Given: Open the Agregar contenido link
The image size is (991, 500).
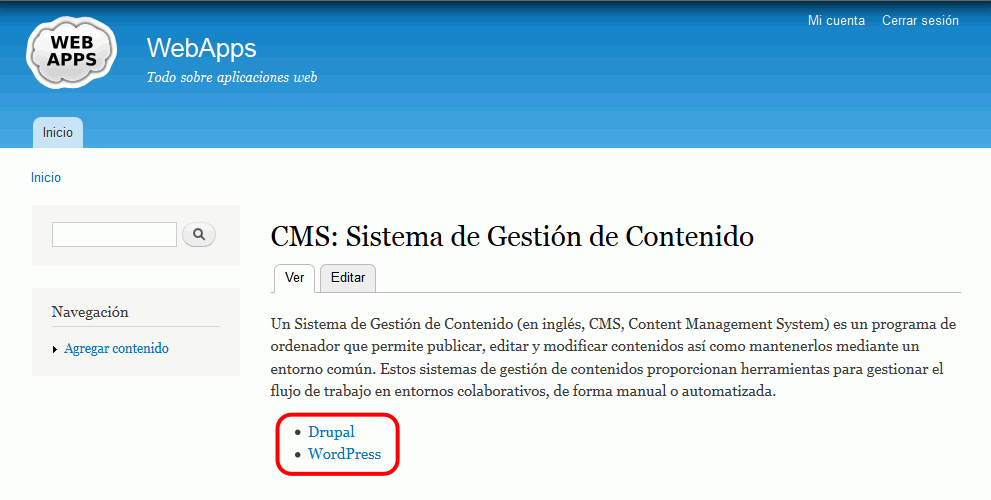Looking at the screenshot, I should [x=116, y=349].
